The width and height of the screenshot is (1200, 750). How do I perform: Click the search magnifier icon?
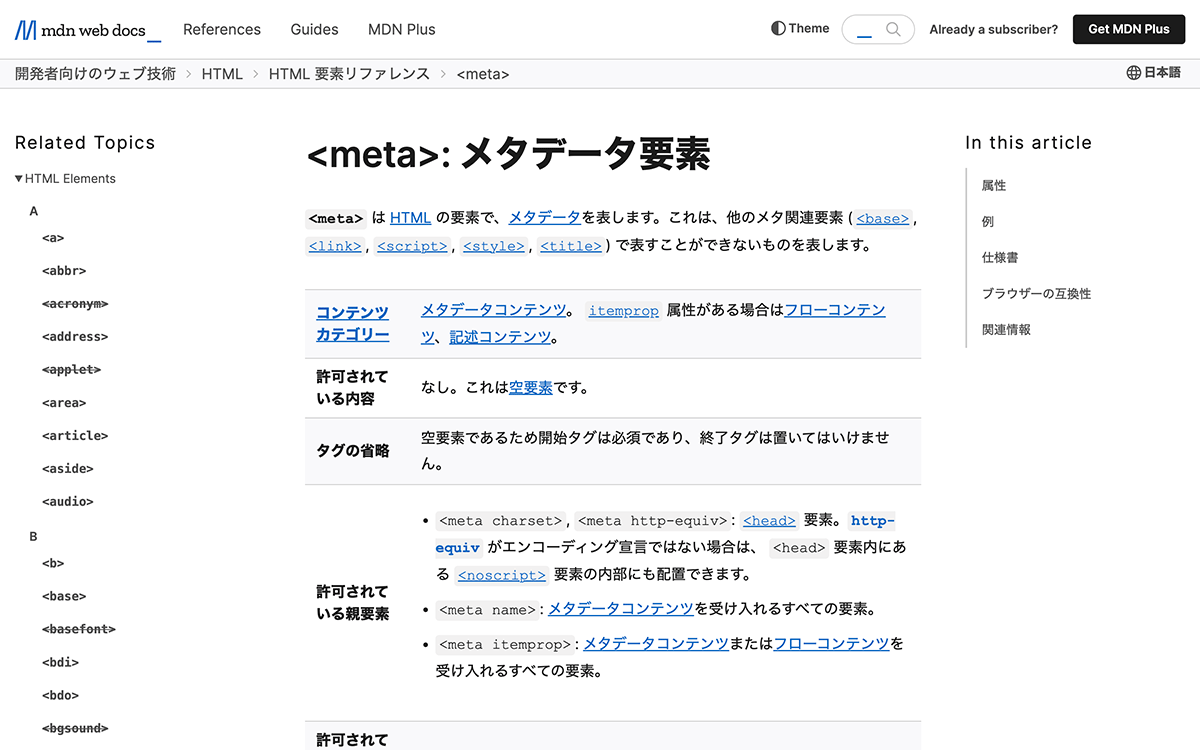[x=894, y=29]
